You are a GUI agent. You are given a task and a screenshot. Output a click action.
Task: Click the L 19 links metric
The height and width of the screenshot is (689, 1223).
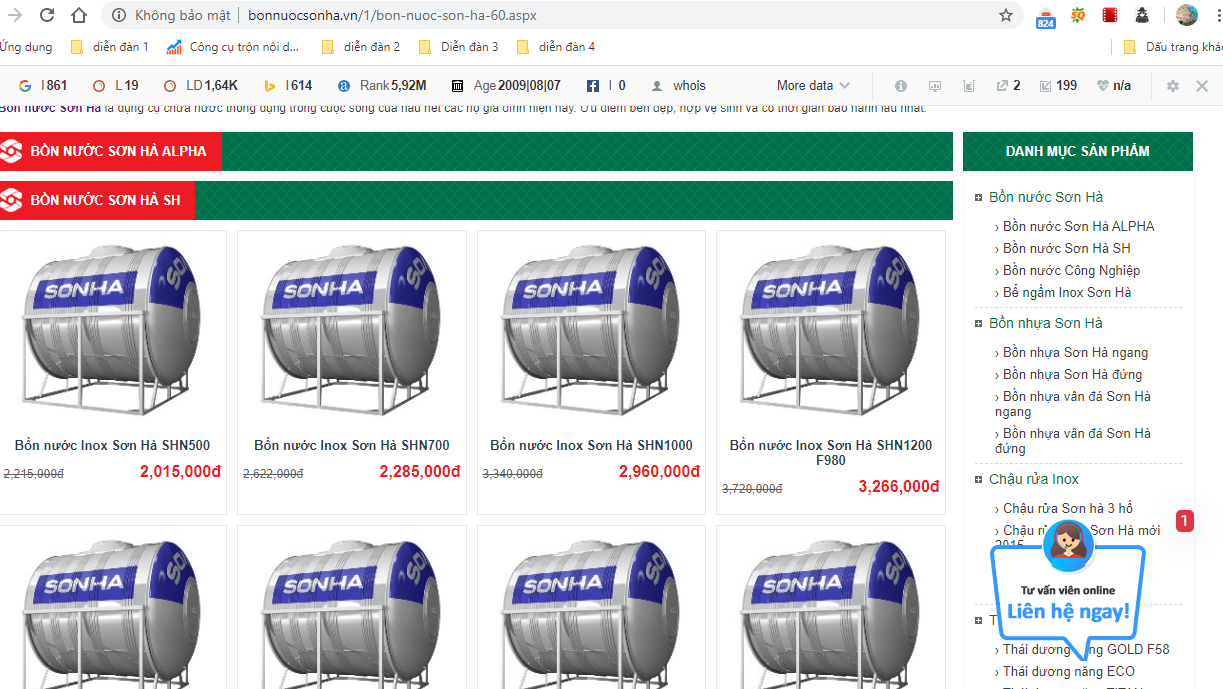point(115,86)
